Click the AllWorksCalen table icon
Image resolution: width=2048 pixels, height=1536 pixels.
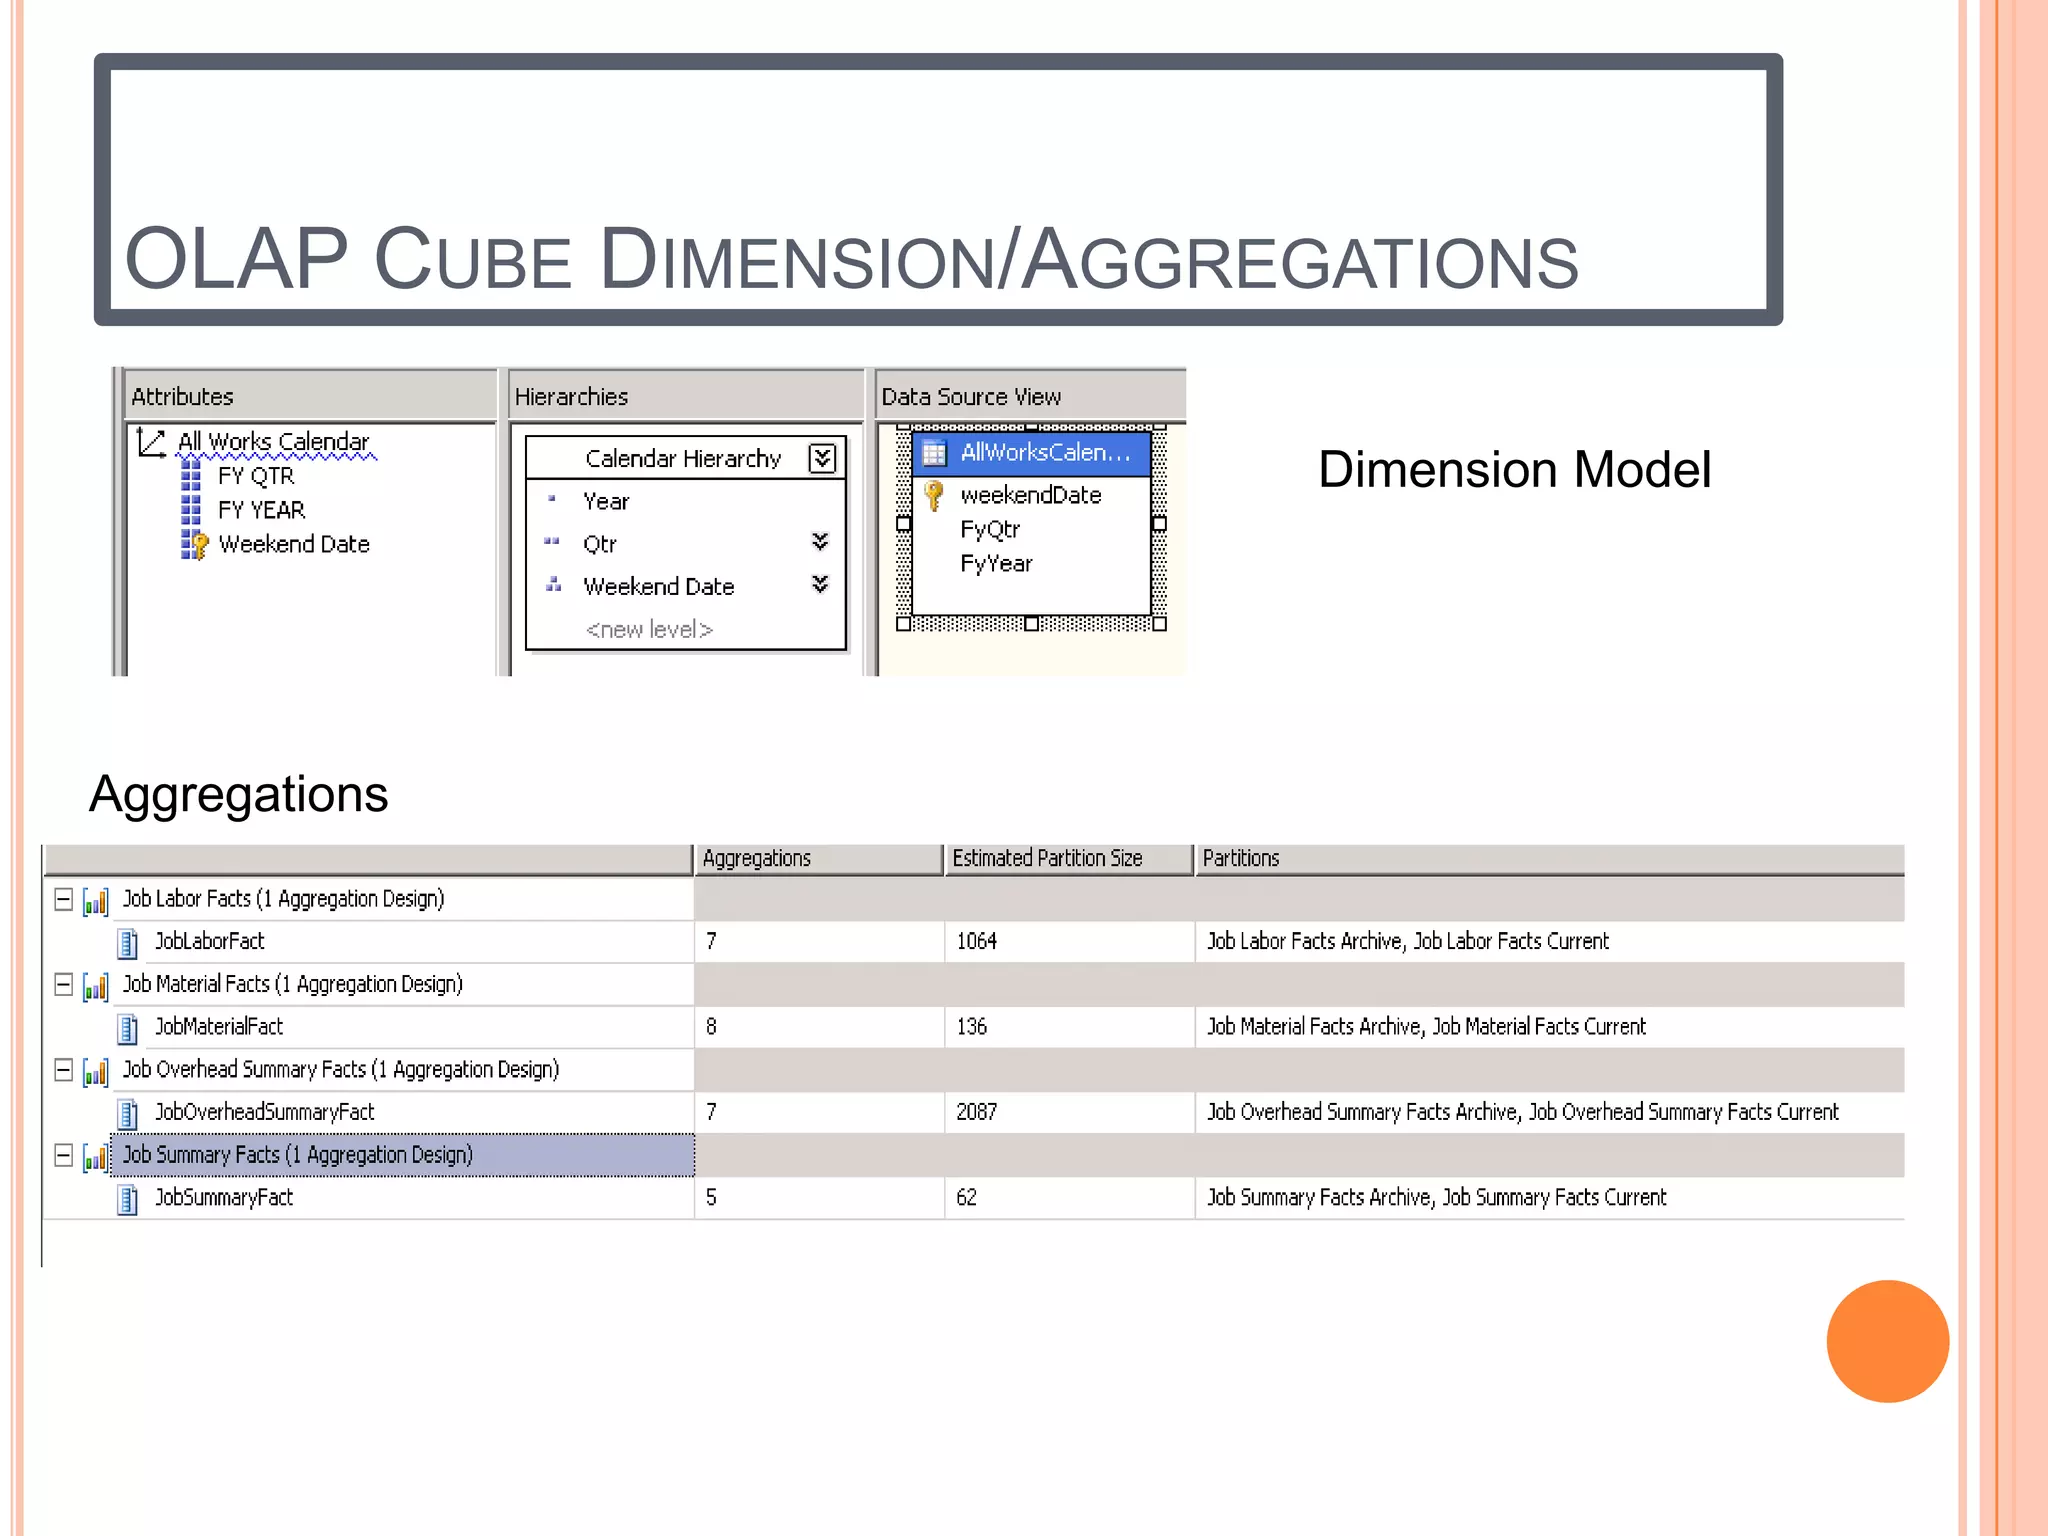click(934, 453)
